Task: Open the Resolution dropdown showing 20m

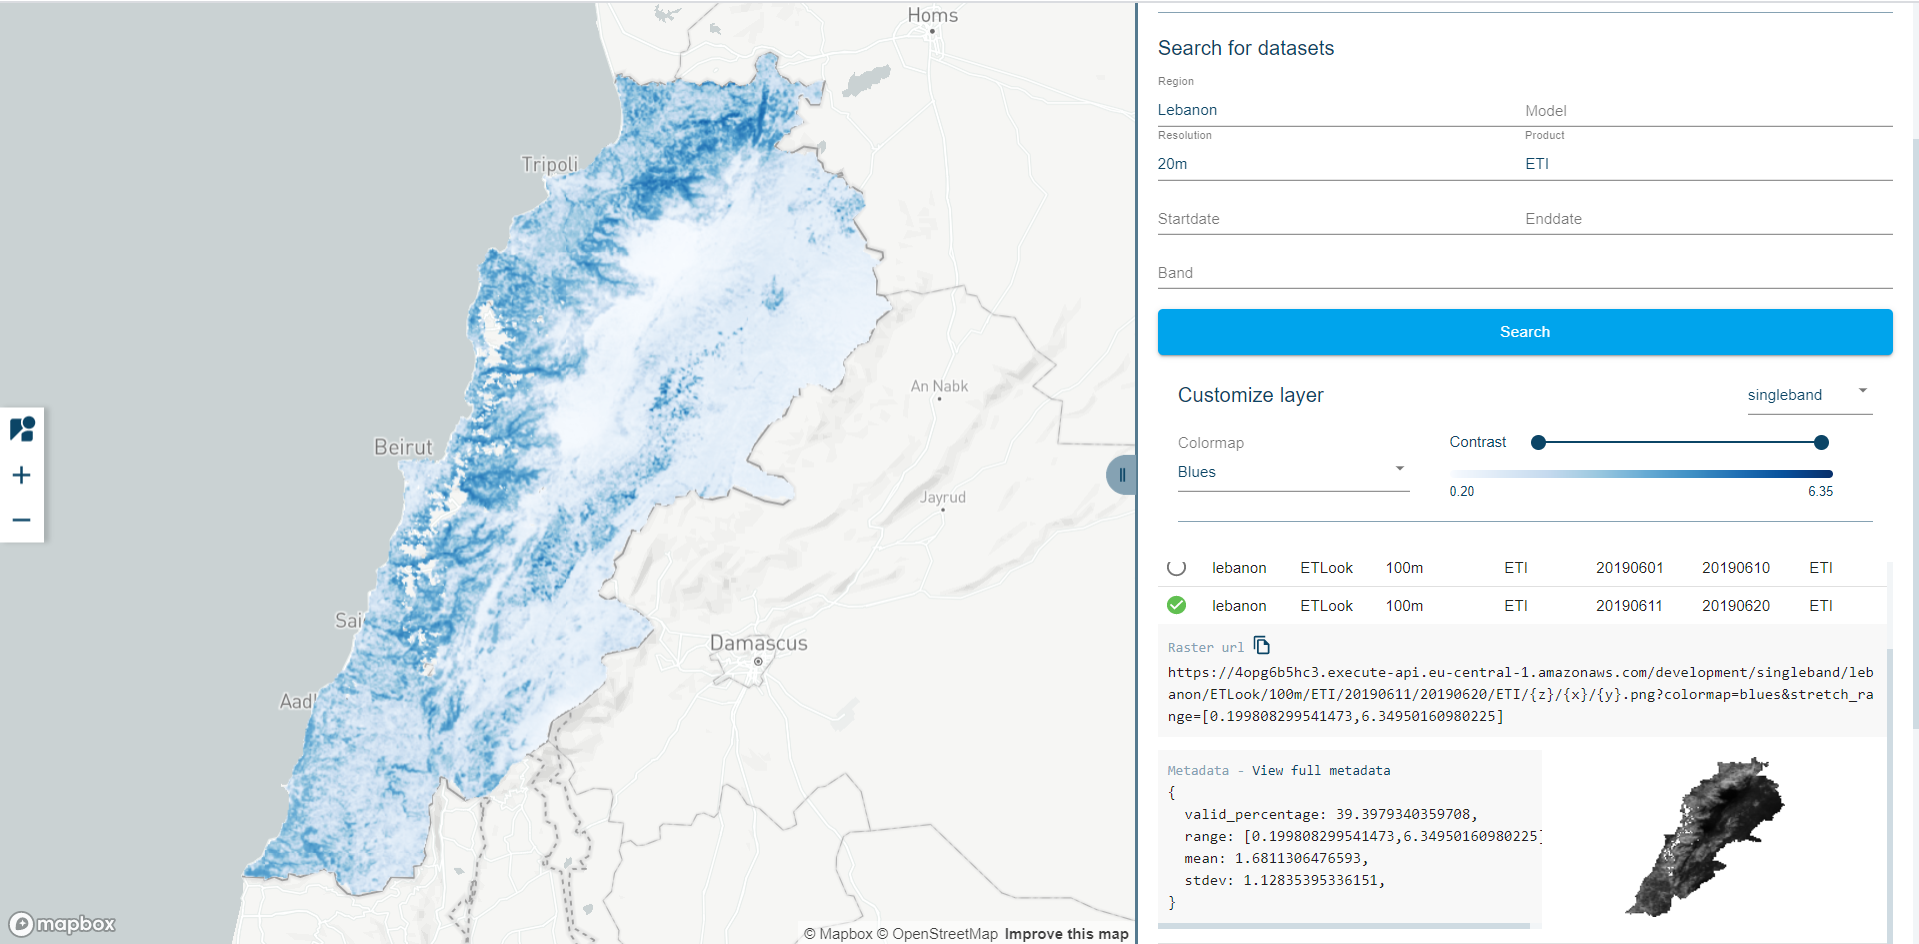Action: click(x=1340, y=164)
